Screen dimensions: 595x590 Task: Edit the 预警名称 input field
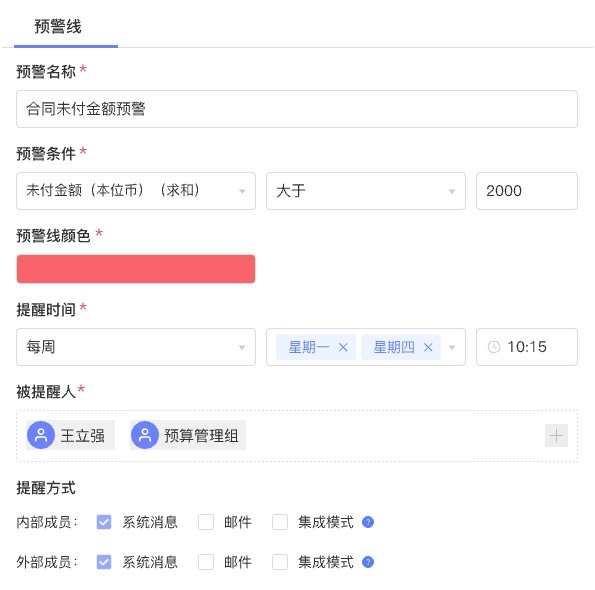click(297, 109)
